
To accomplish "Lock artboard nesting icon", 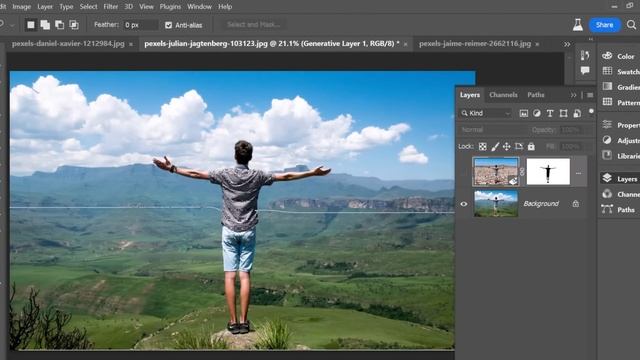I will (x=519, y=147).
